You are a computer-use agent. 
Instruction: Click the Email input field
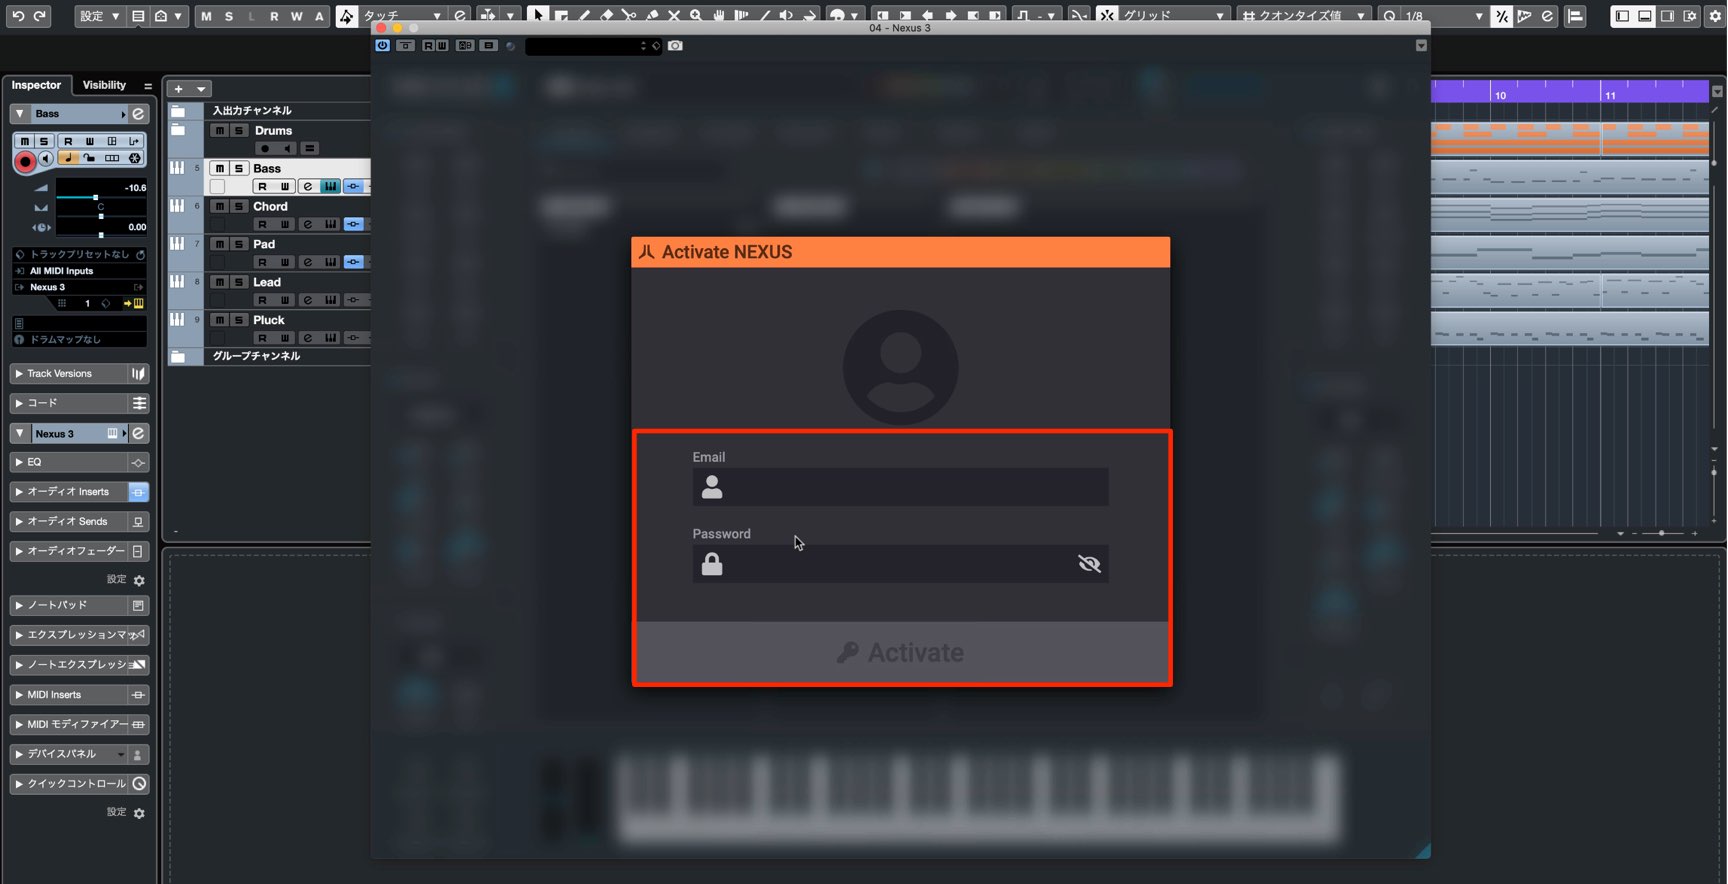click(x=900, y=487)
